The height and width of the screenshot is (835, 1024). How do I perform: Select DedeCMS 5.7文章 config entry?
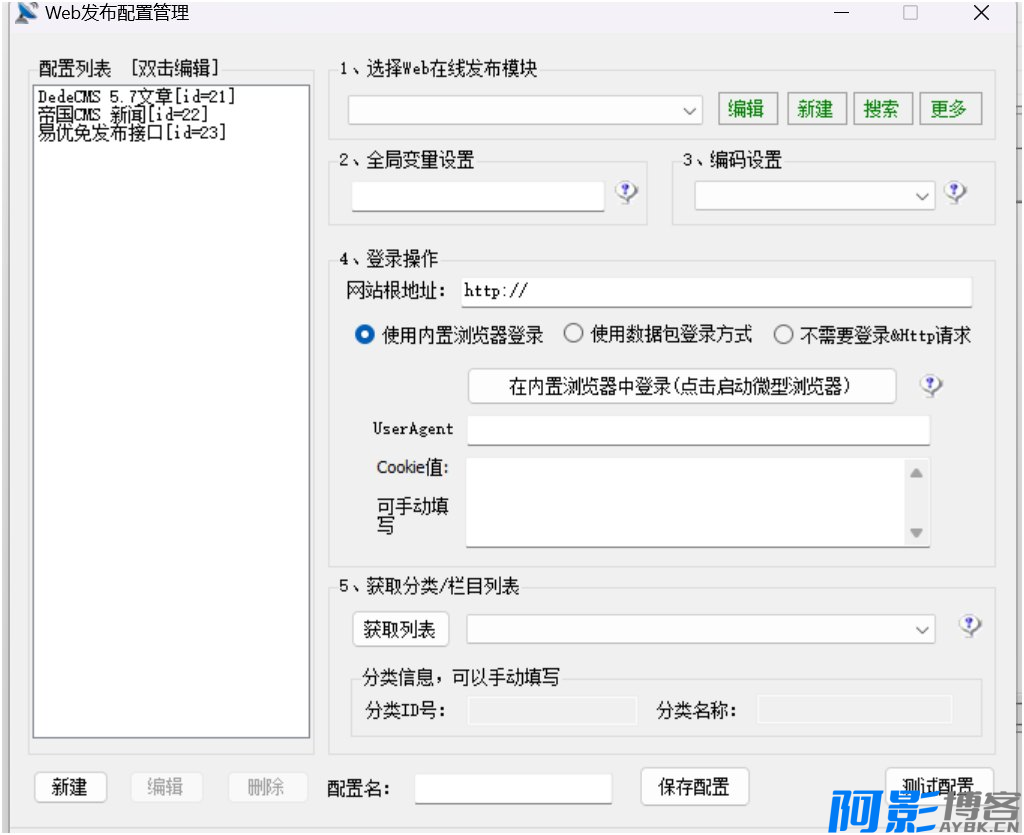[136, 97]
